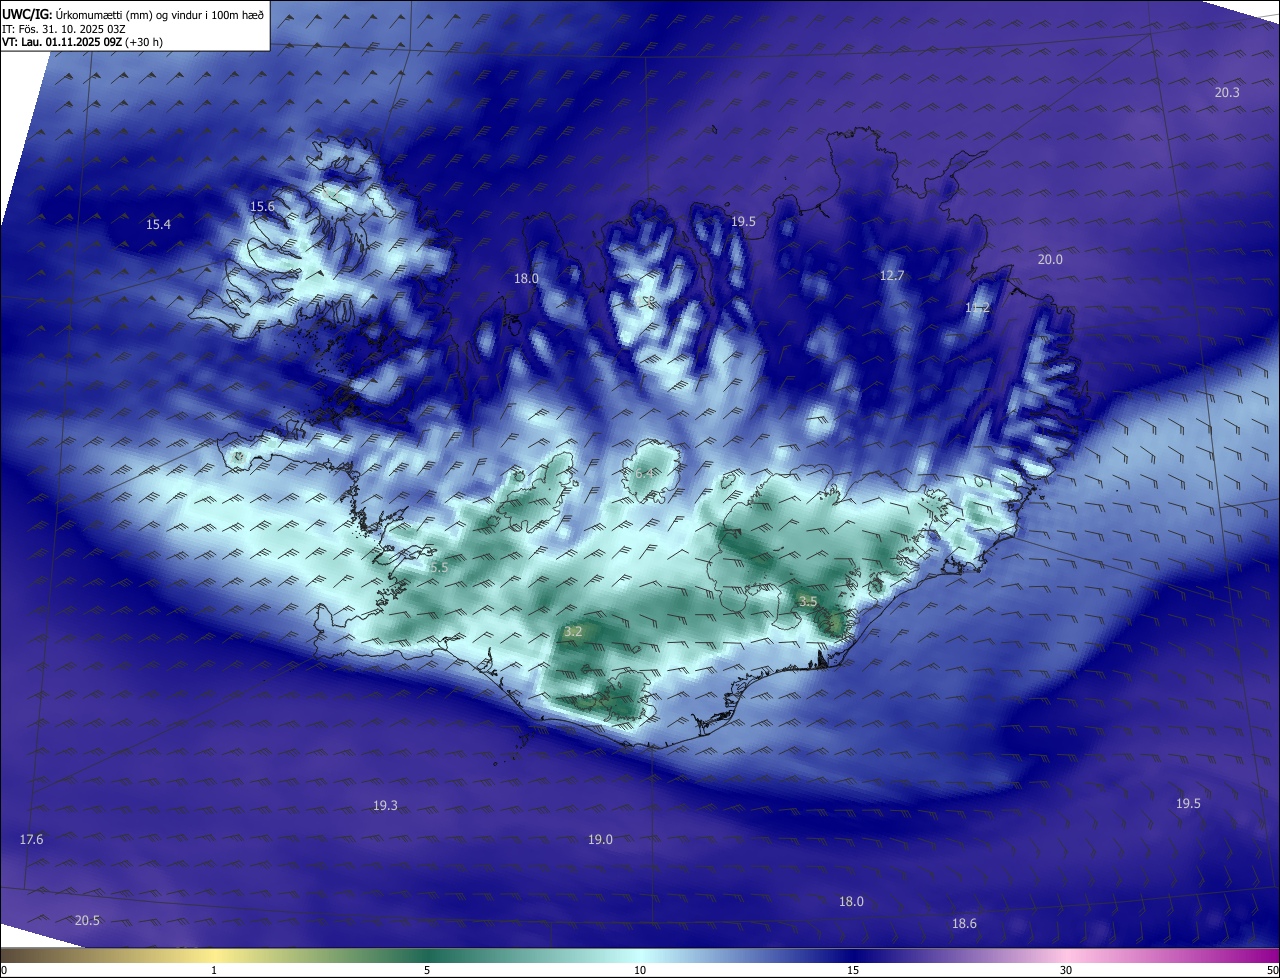Click the 15.4 value label on map
This screenshot has width=1280, height=978.
click(158, 225)
